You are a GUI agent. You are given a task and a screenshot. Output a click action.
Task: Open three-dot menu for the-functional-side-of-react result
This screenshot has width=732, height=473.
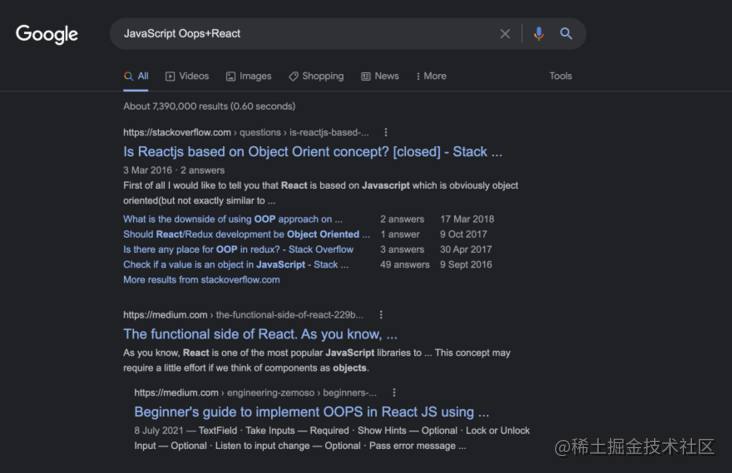click(381, 315)
